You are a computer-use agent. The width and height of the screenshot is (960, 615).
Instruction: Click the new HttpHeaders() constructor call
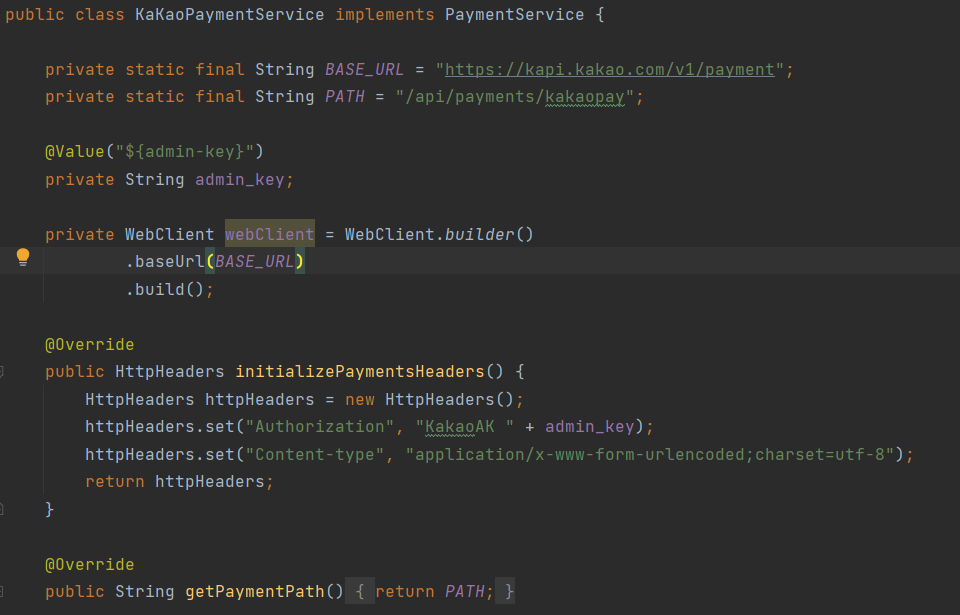click(x=430, y=399)
